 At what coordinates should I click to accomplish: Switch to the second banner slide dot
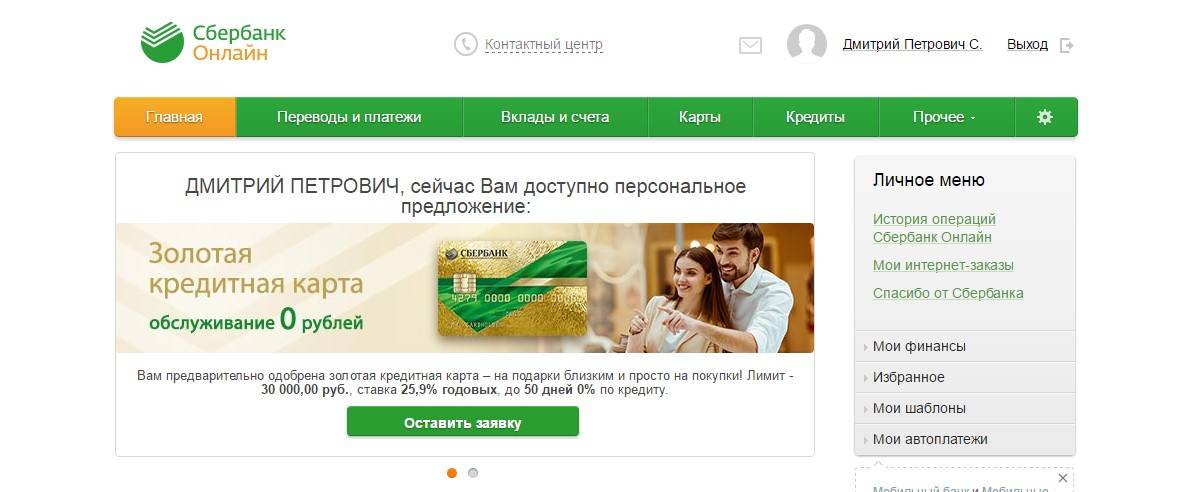click(x=473, y=473)
